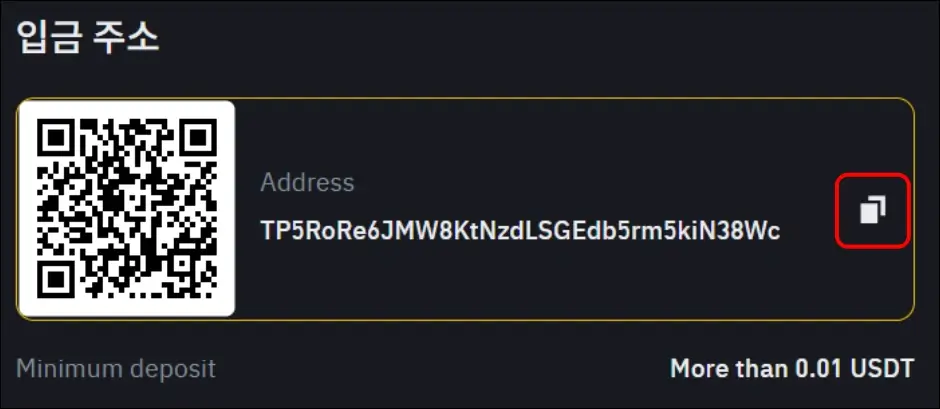This screenshot has height=409, width=940.
Task: Click the 주소 word in the title
Action: 126,38
